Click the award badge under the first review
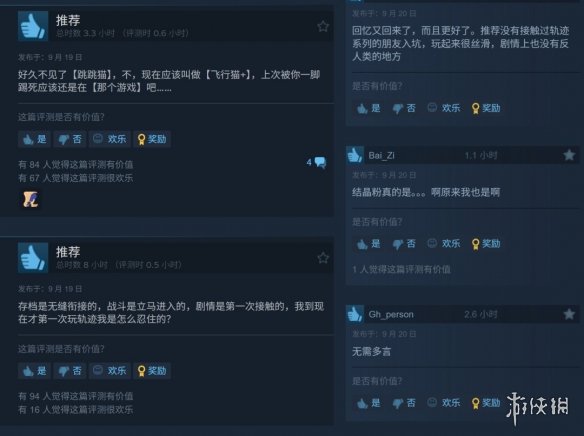Viewport: 584px width, 436px height. click(x=31, y=199)
